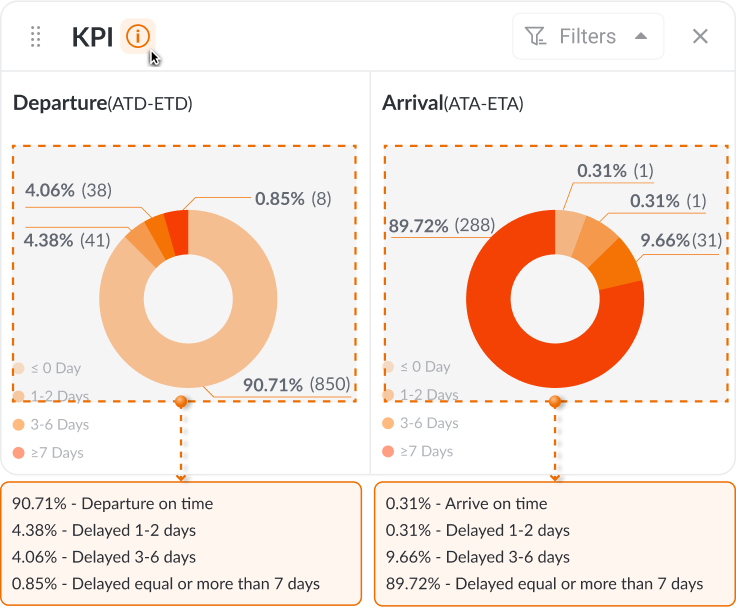Click the 90.71% (850) departure data label
Image resolution: width=736 pixels, height=607 pixels.
(x=295, y=384)
